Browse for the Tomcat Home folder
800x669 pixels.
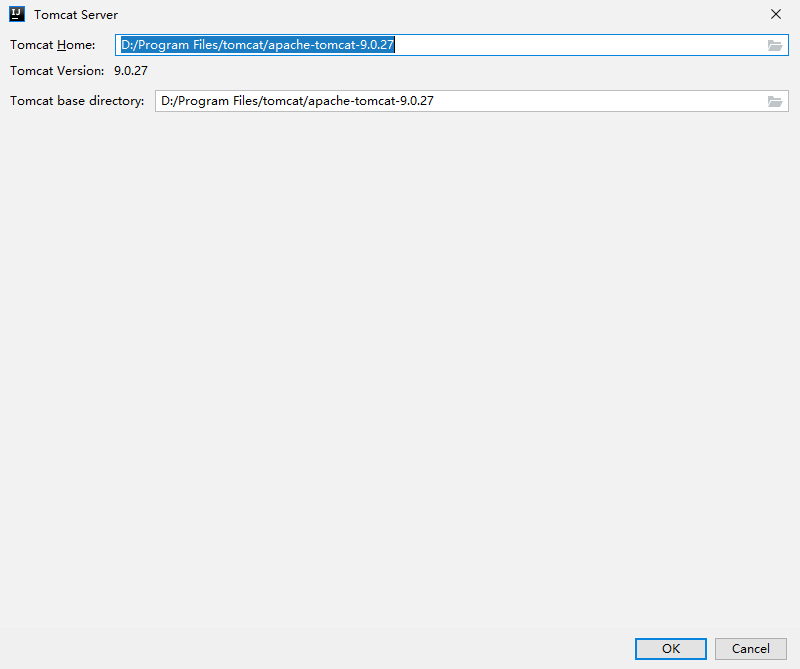point(775,45)
